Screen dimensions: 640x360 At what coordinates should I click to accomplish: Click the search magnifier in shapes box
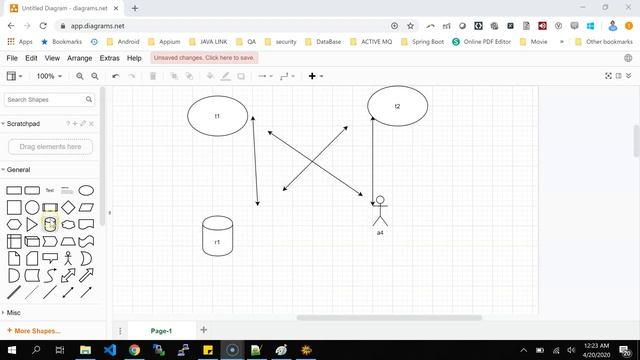click(x=89, y=99)
